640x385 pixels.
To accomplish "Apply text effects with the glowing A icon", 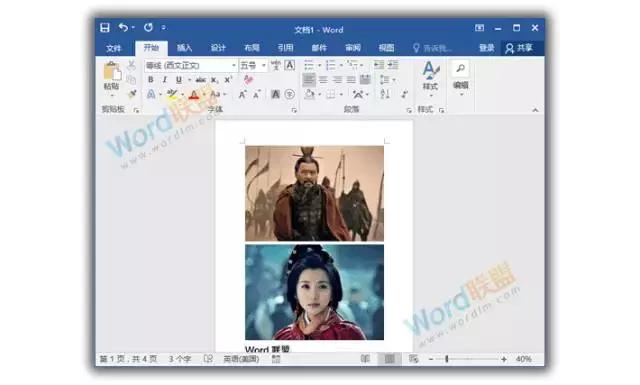I will coord(151,94).
